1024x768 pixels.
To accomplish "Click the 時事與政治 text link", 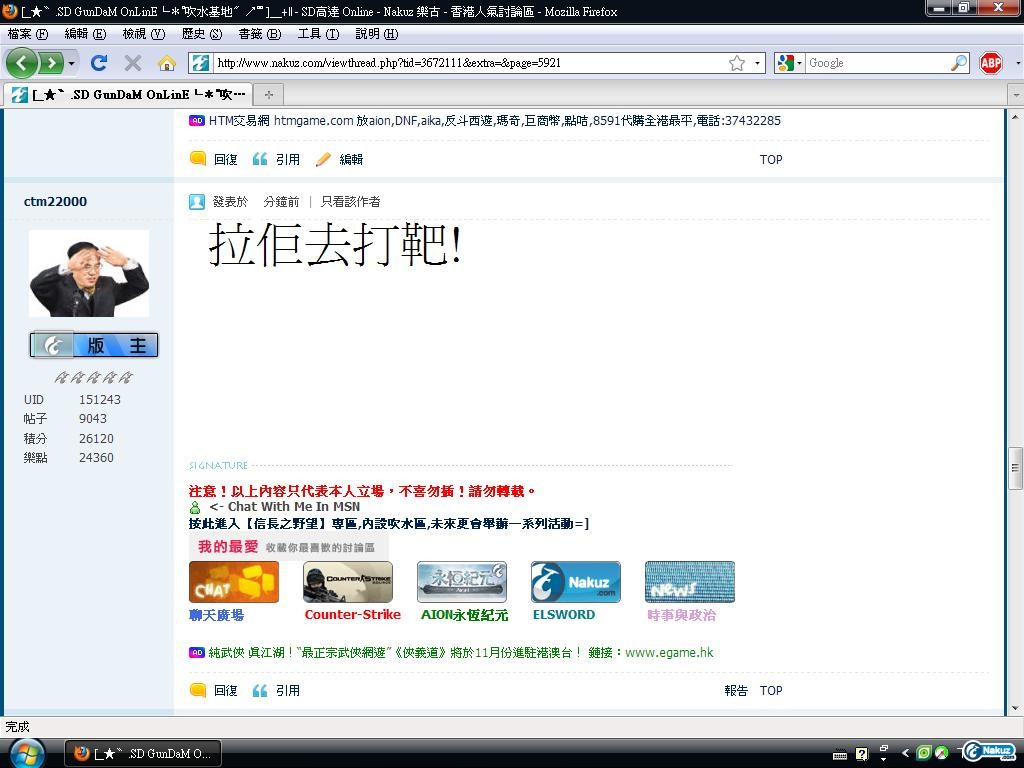I will pos(682,615).
